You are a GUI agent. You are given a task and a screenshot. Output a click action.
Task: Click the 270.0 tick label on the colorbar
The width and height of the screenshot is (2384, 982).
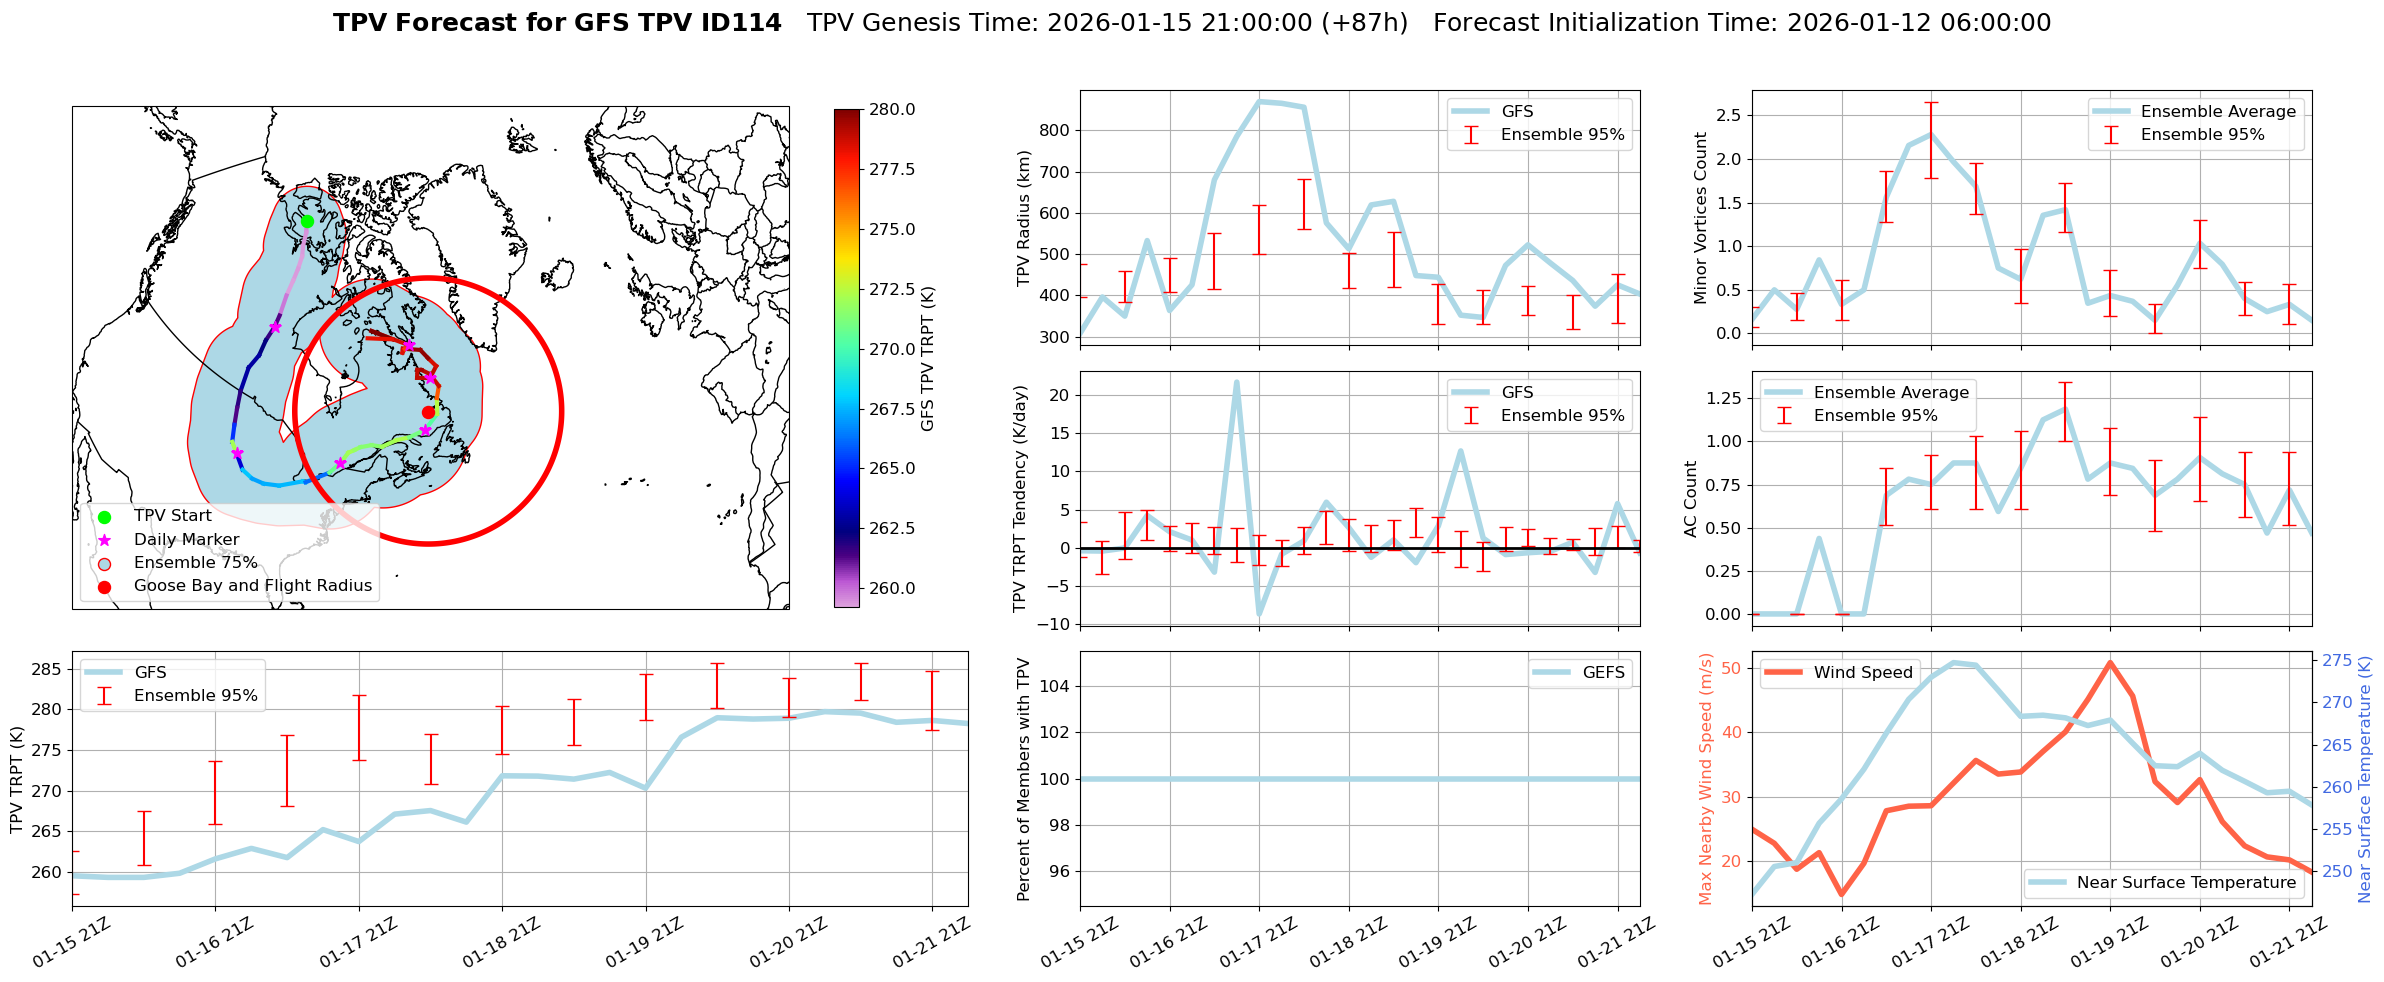point(892,349)
